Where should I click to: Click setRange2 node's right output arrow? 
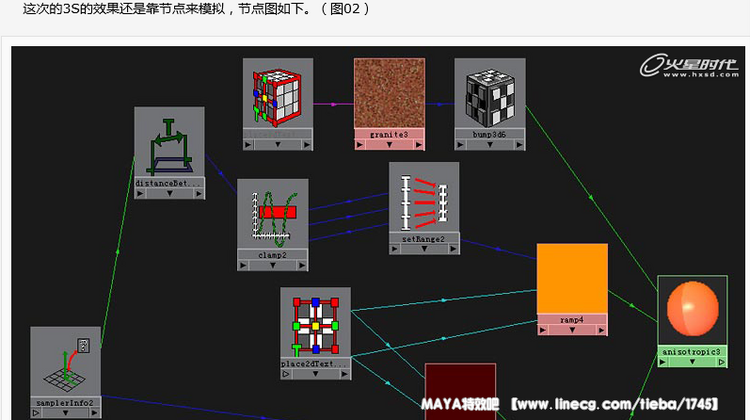451,249
